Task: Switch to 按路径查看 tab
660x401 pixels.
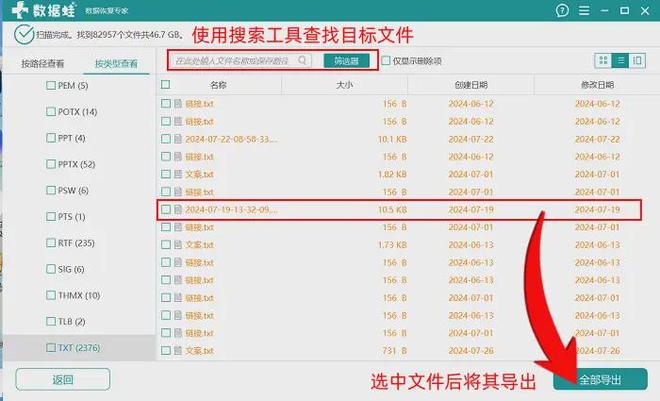Action: pos(43,64)
